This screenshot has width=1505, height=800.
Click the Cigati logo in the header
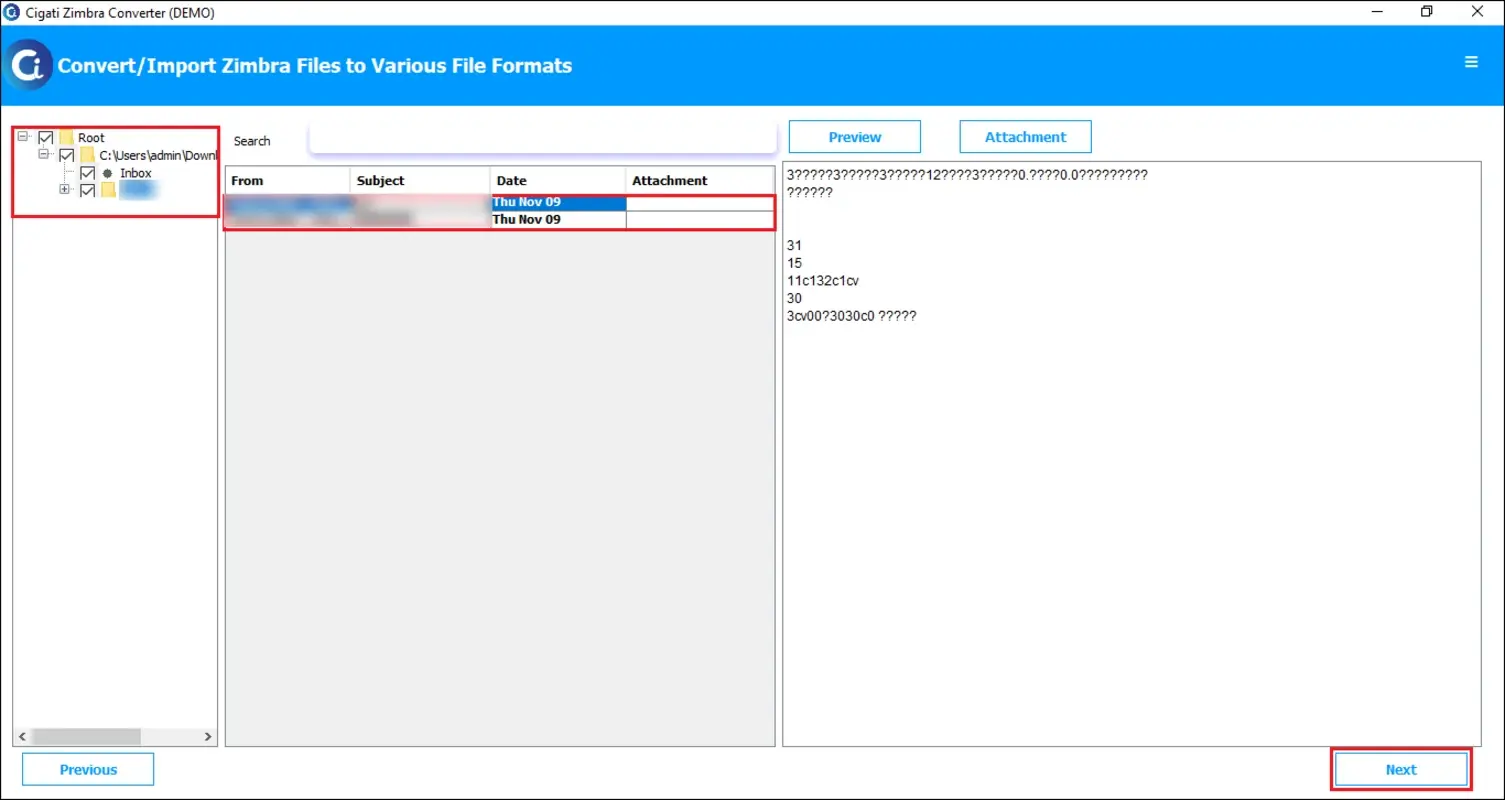(30, 65)
